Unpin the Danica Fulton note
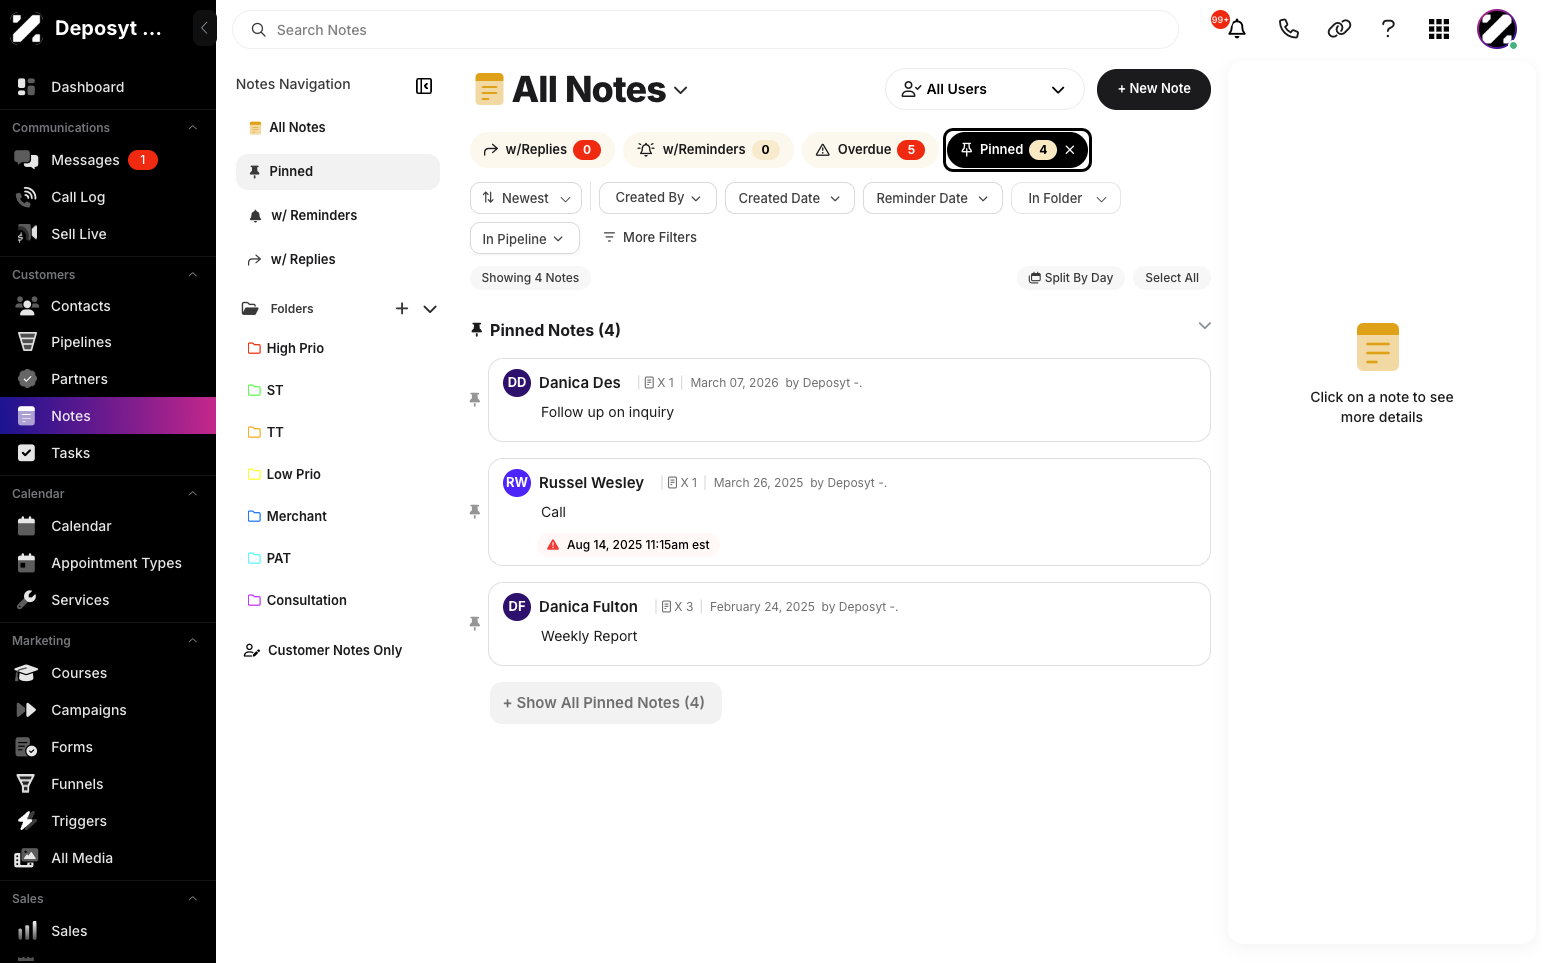This screenshot has width=1541, height=963. 475,623
